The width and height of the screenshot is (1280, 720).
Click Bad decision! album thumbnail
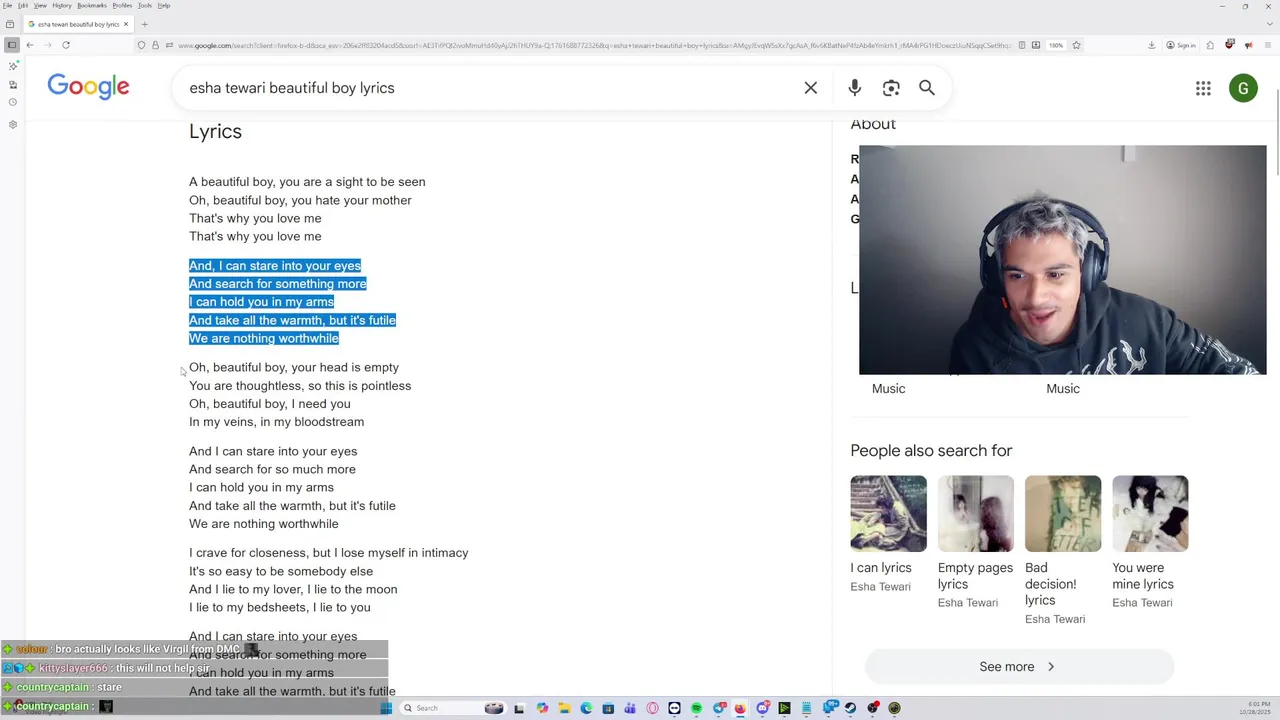pos(1063,514)
